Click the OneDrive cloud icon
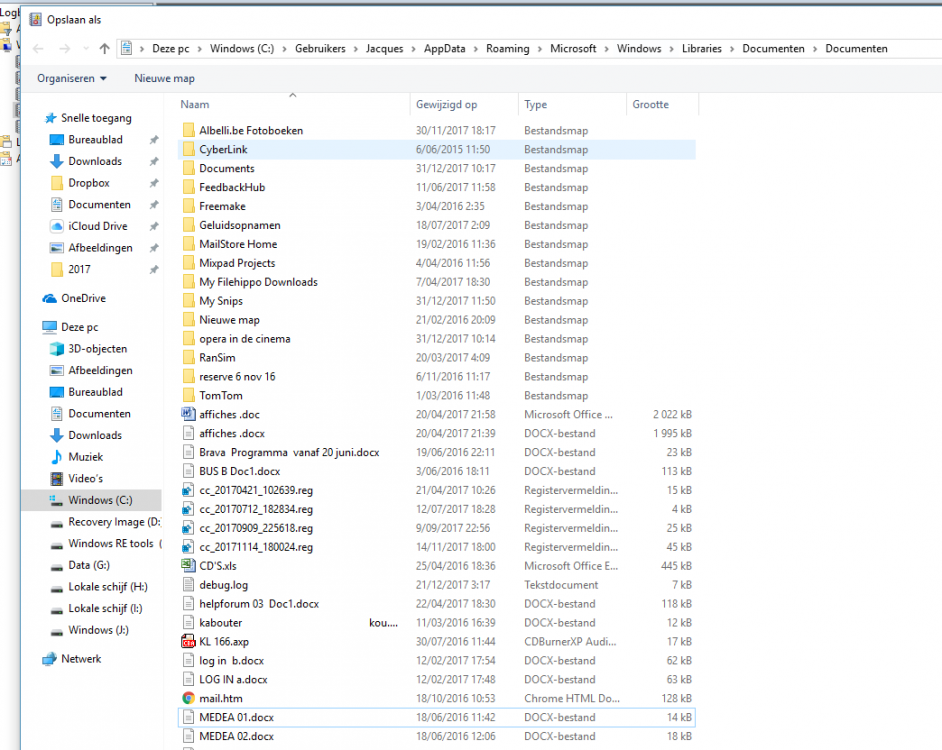The width and height of the screenshot is (942, 750). click(x=50, y=298)
